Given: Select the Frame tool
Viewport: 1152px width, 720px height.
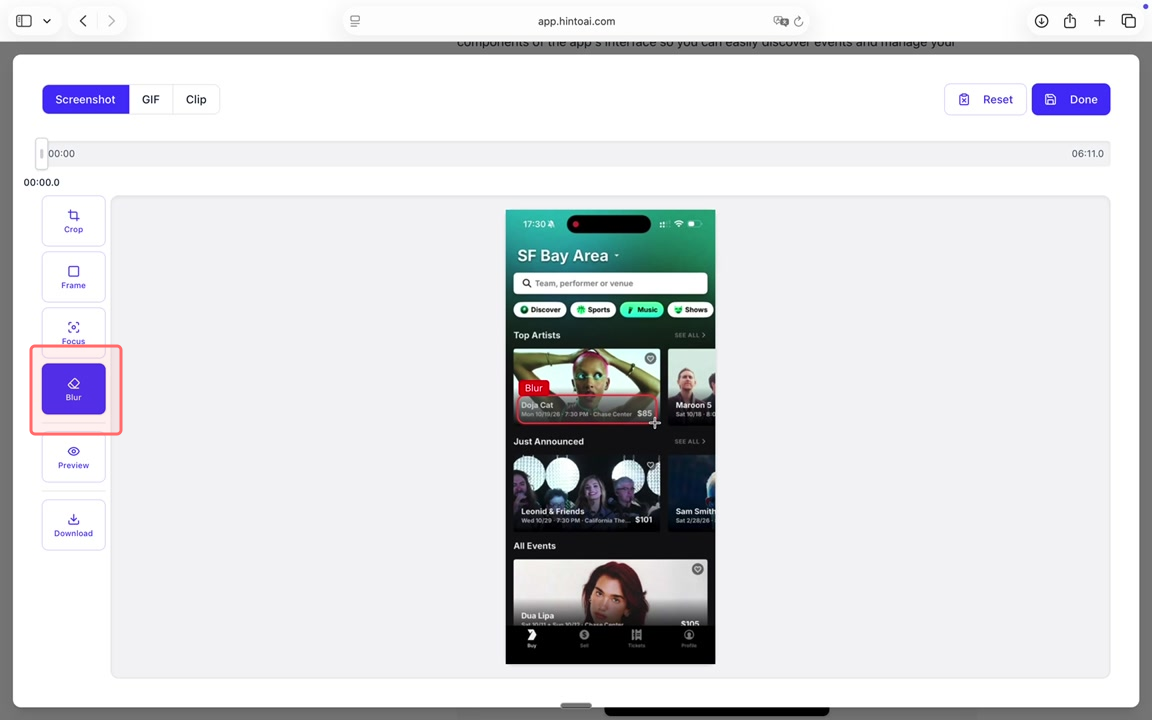Looking at the screenshot, I should [73, 277].
